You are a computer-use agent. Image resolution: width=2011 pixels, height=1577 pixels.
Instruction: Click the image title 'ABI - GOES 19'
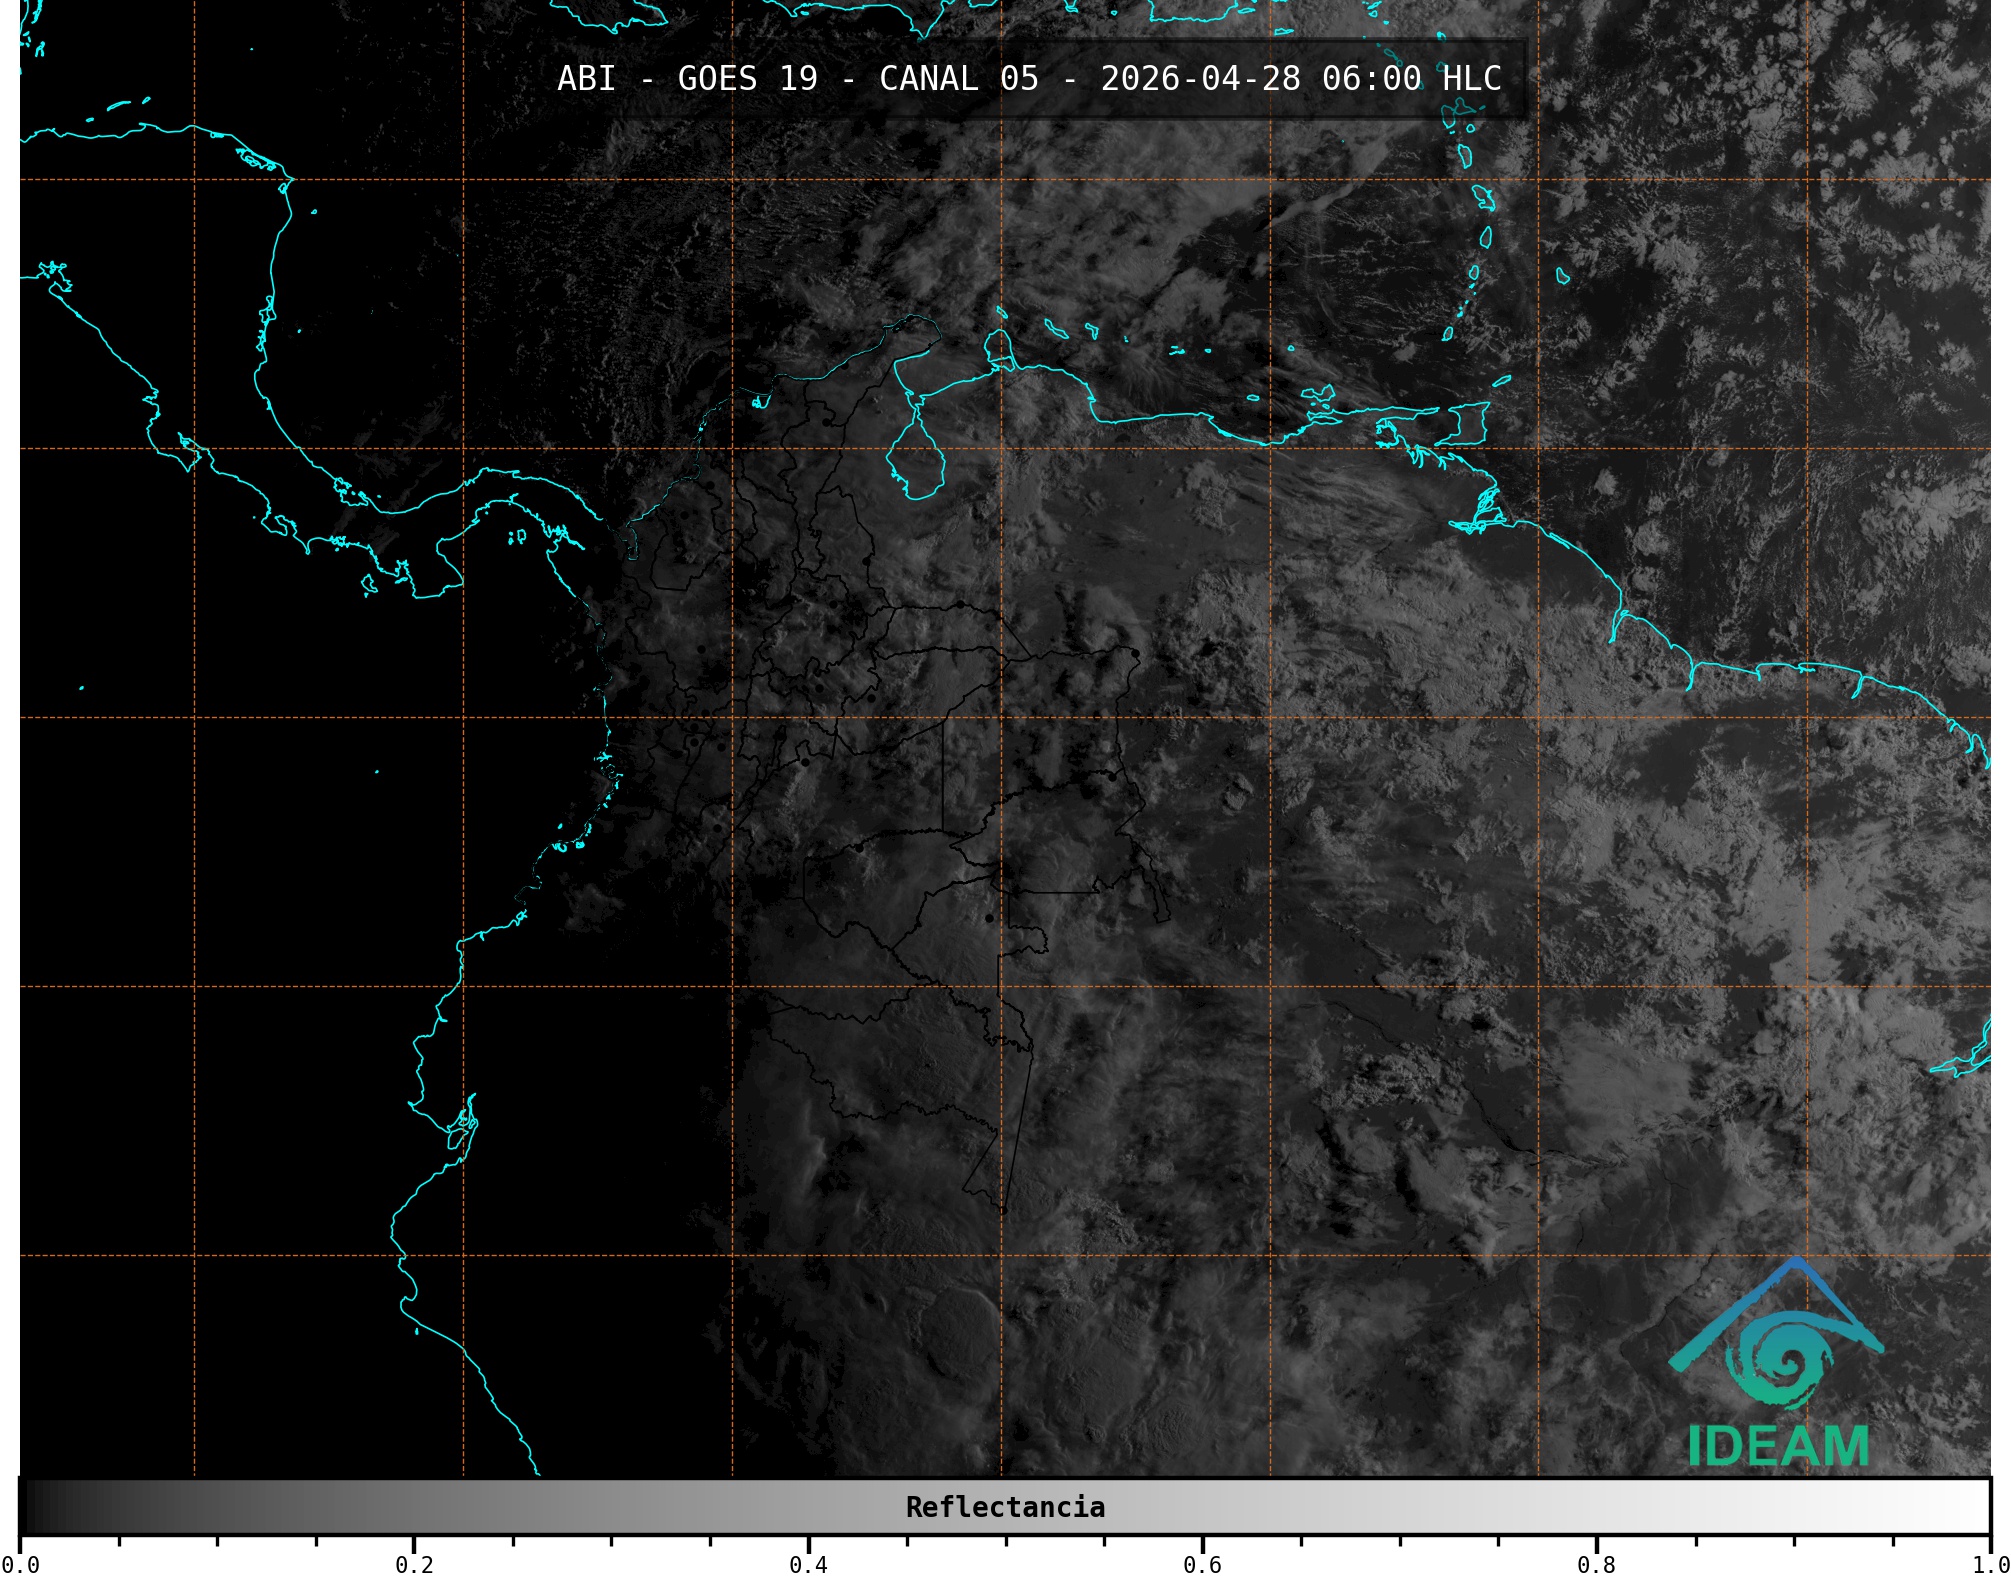tap(687, 78)
